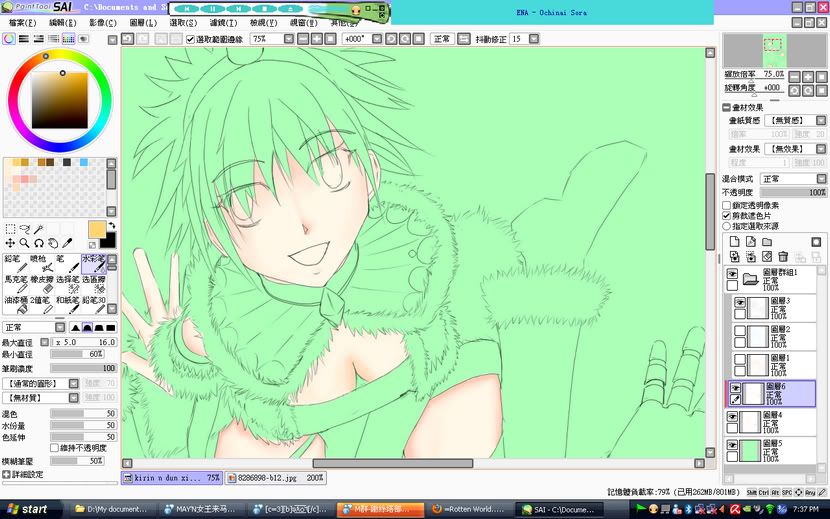Toggle the swatches panel icon
830x519 pixels.
68,39
